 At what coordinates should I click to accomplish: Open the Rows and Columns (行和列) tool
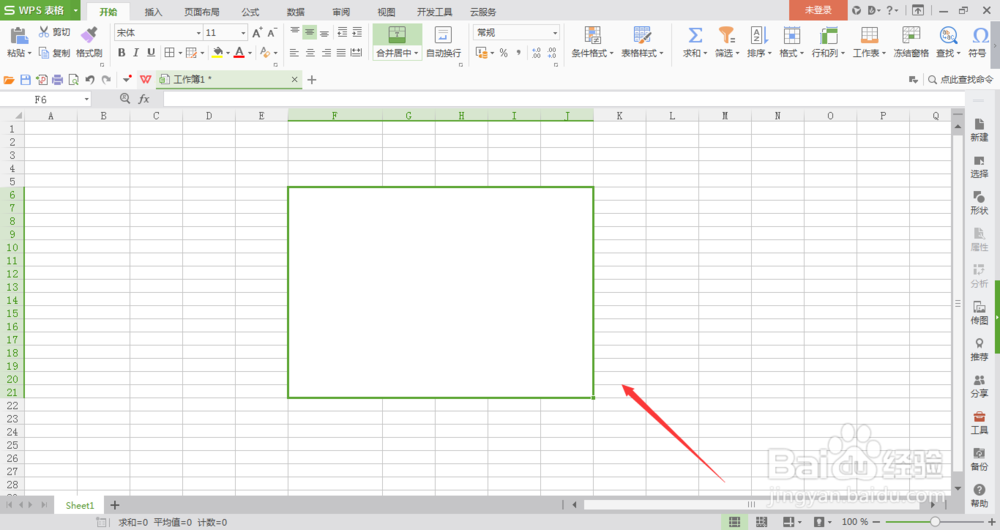point(828,42)
